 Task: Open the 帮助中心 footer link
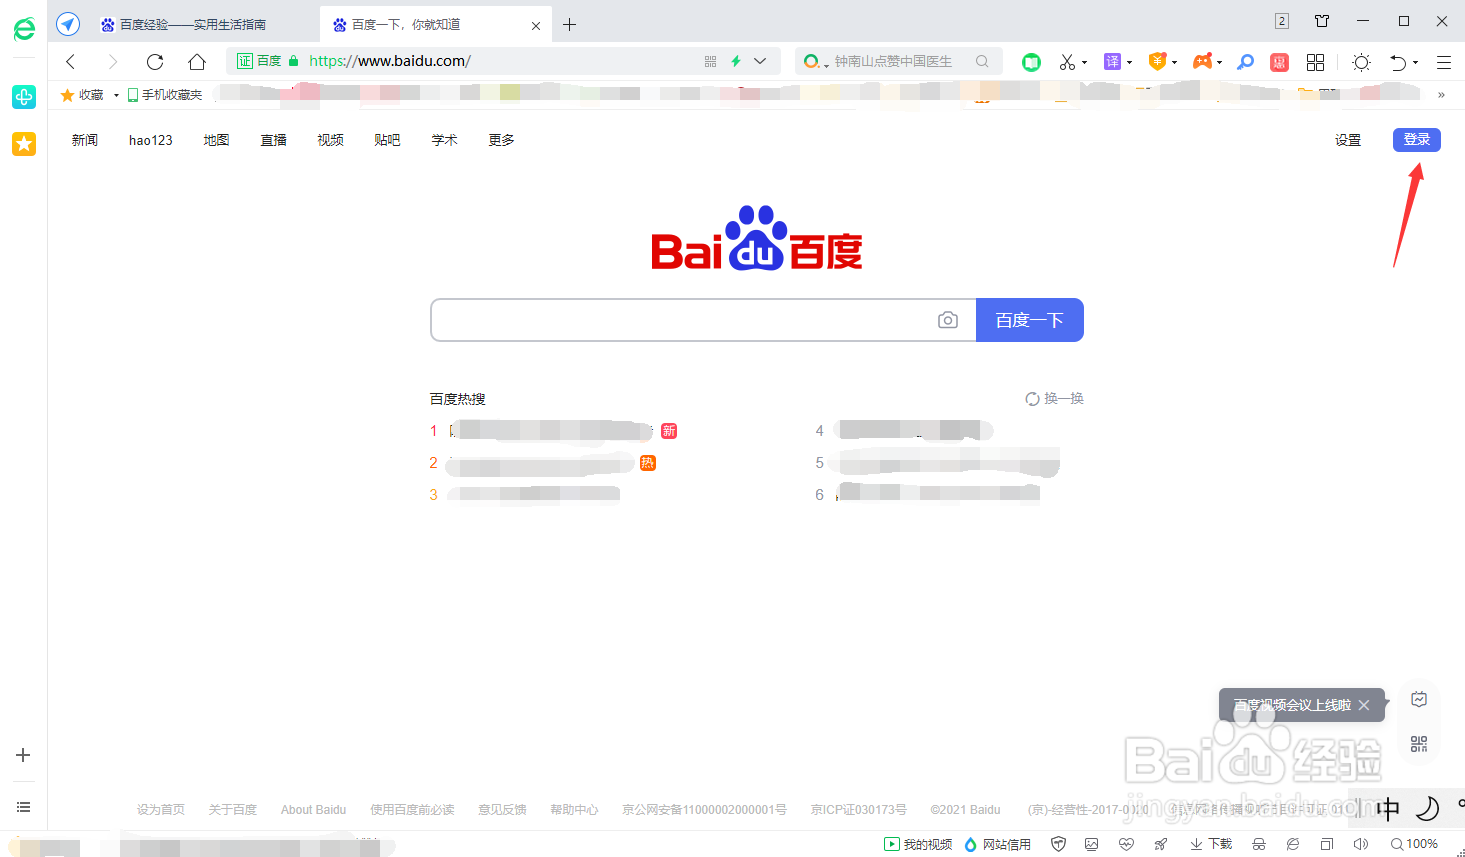[574, 810]
